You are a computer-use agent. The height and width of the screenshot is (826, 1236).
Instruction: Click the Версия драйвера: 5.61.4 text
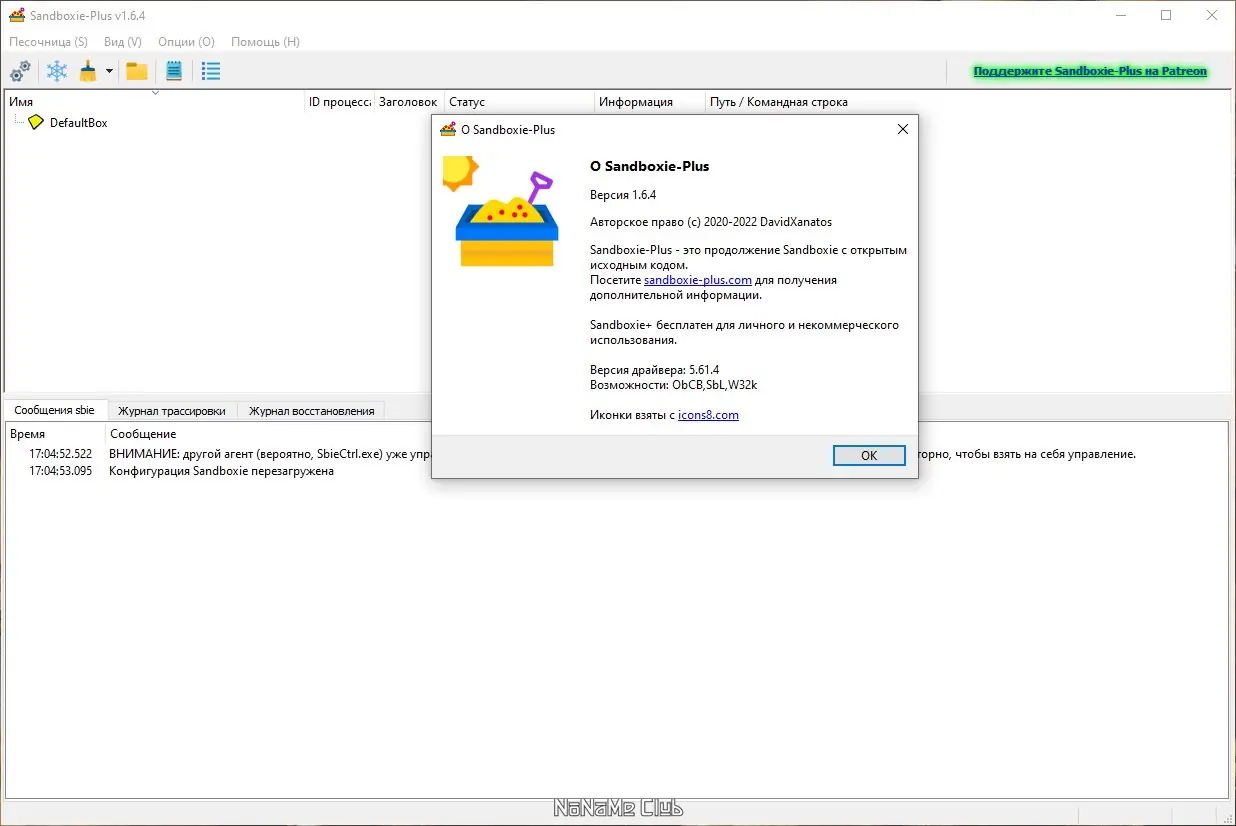coord(654,370)
